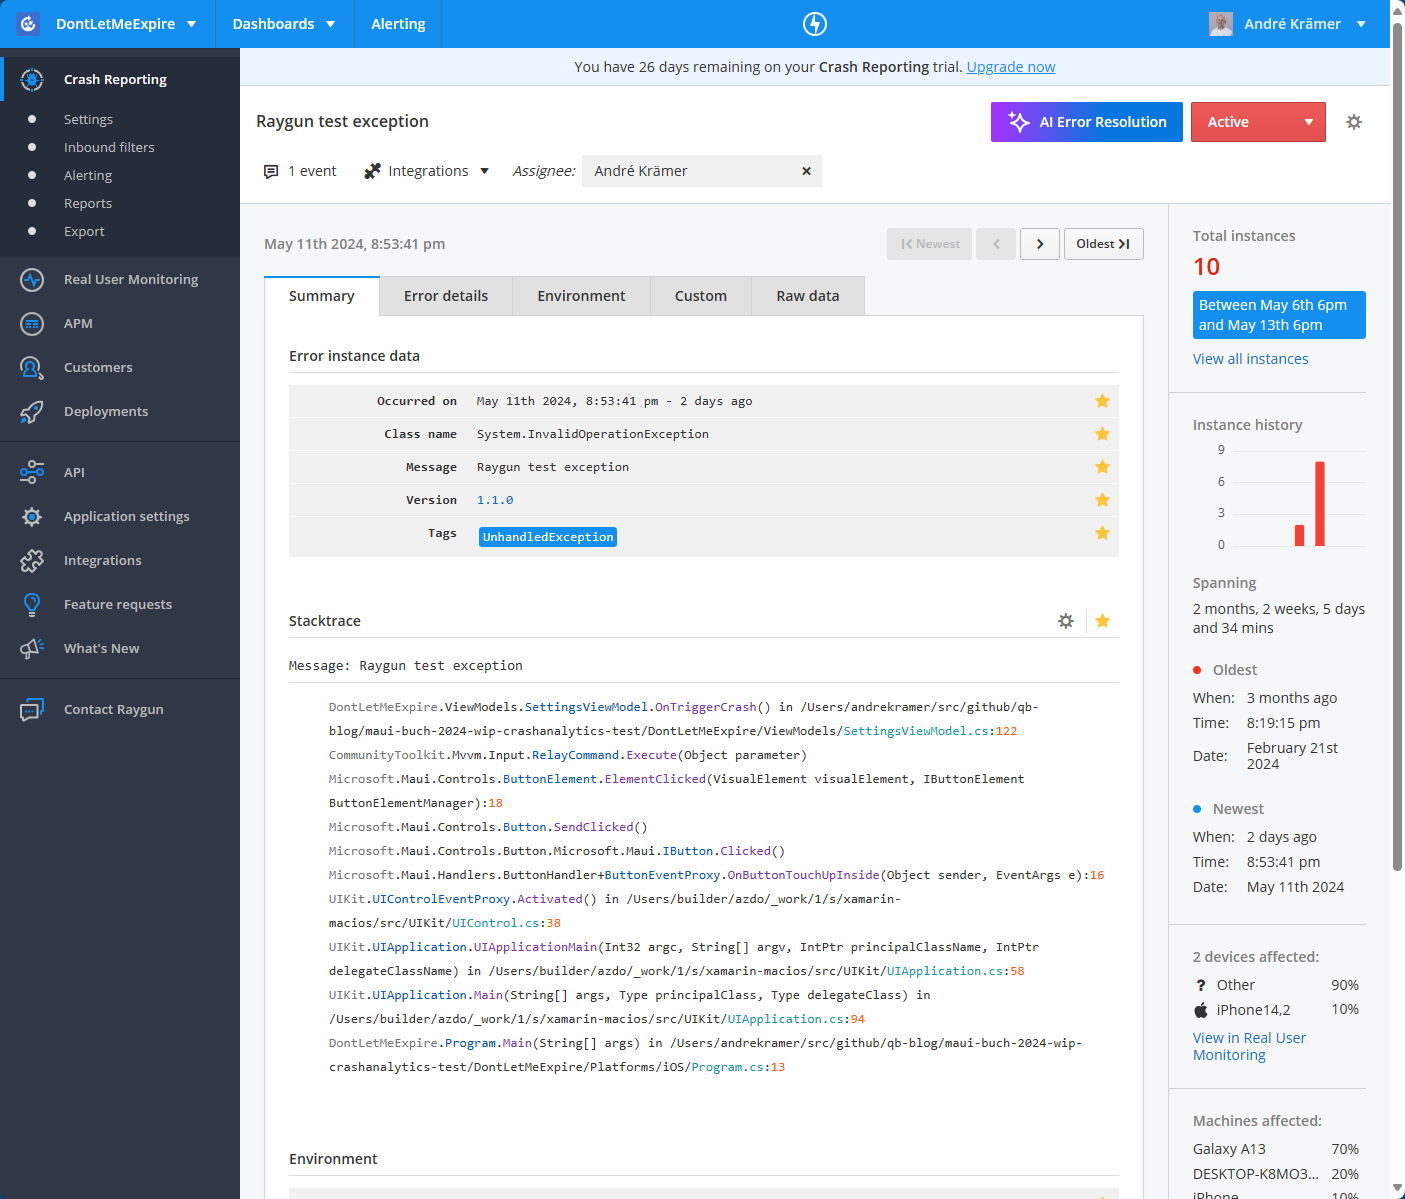
Task: Switch to the Raw data tab
Action: [807, 295]
